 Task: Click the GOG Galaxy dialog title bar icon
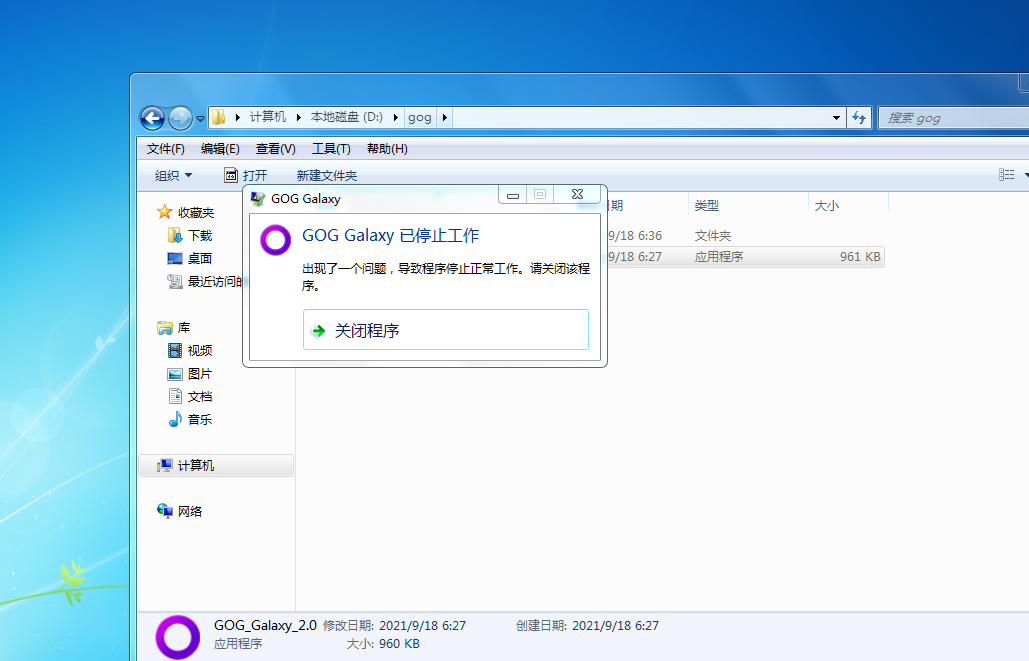click(x=258, y=198)
